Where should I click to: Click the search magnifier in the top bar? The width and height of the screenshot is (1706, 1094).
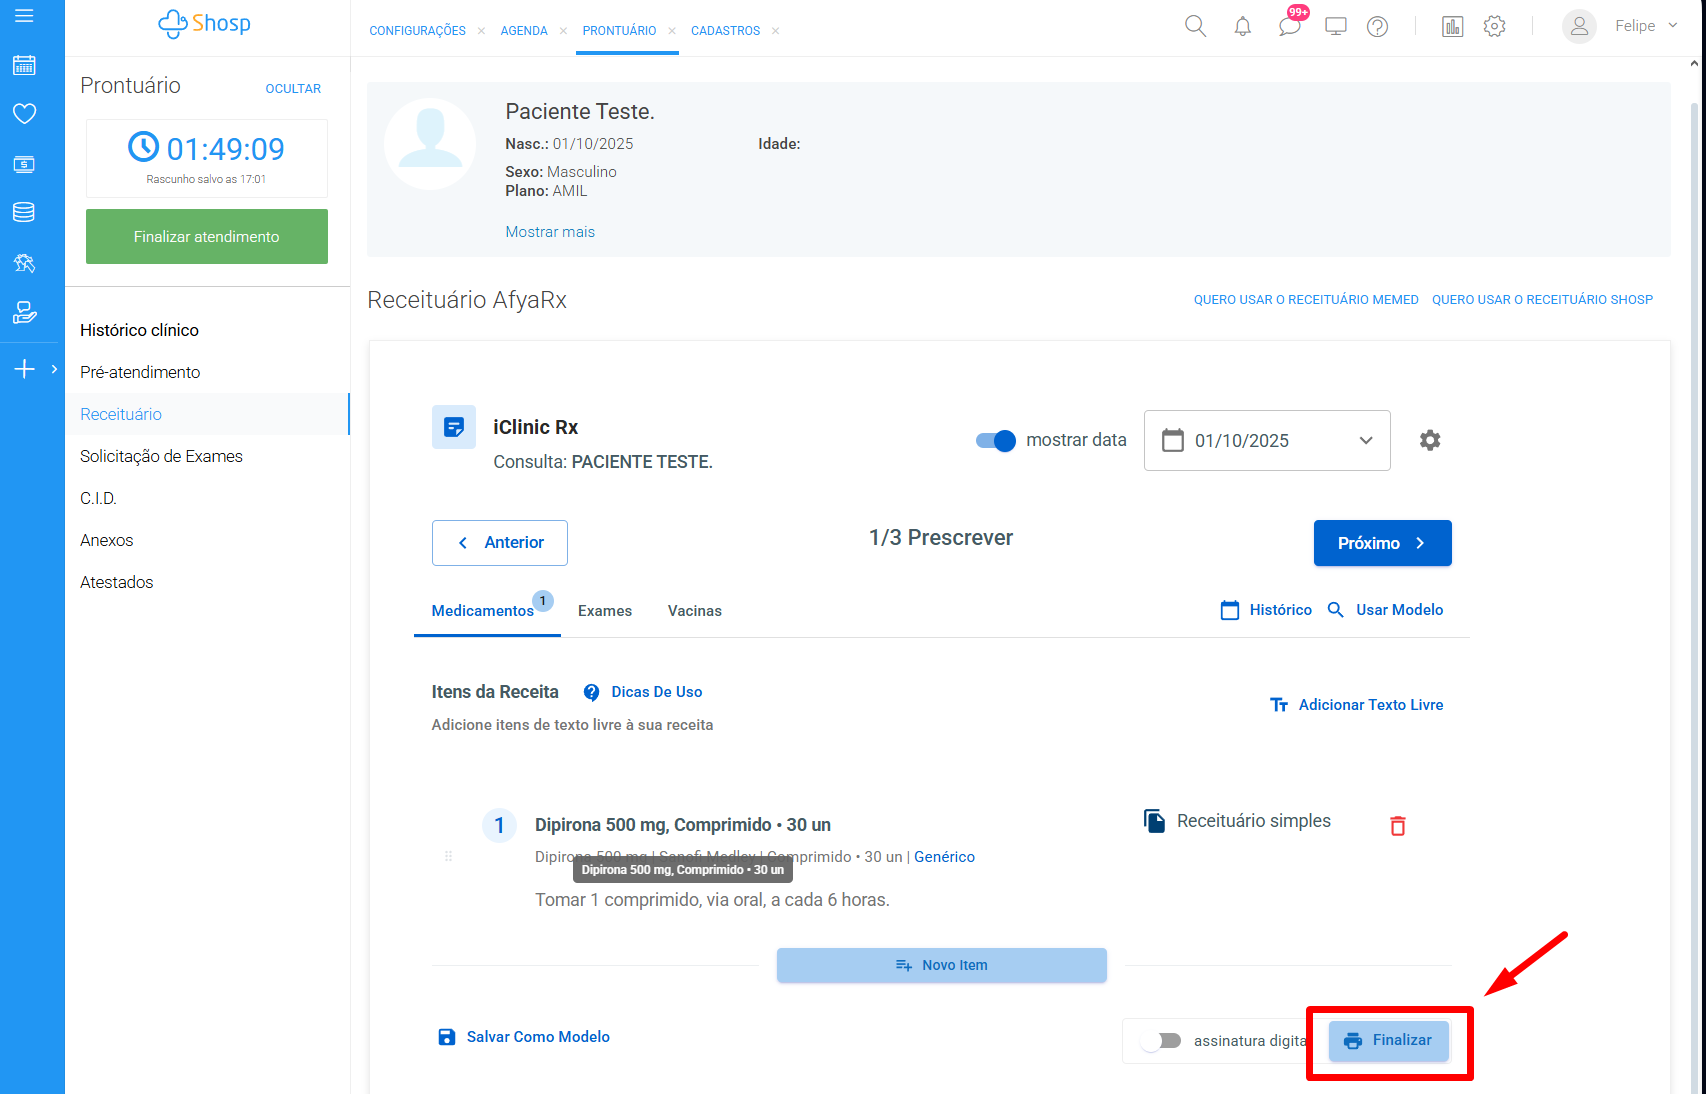tap(1195, 27)
